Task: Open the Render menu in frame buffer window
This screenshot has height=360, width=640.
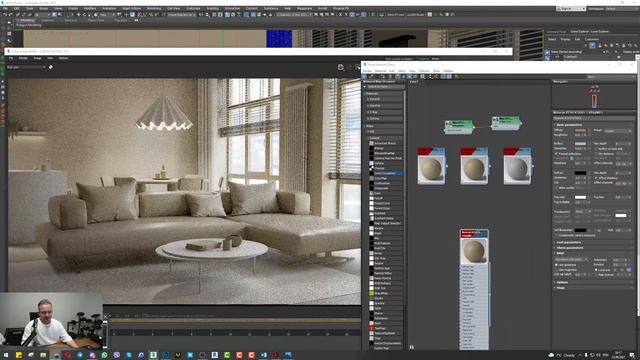Action: click(x=23, y=58)
